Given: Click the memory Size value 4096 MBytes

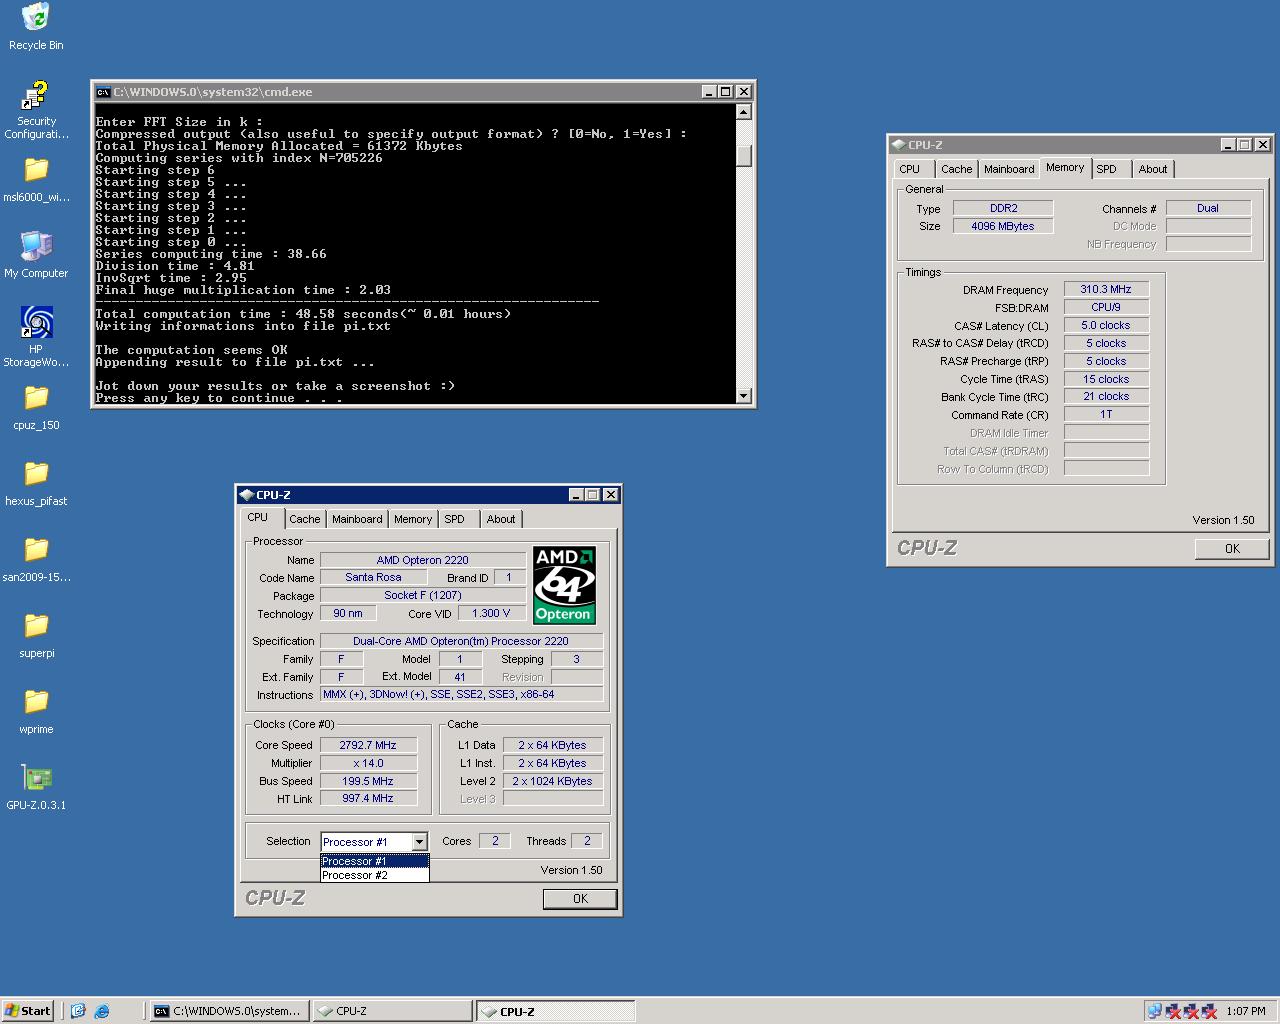Looking at the screenshot, I should pyautogui.click(x=1003, y=226).
